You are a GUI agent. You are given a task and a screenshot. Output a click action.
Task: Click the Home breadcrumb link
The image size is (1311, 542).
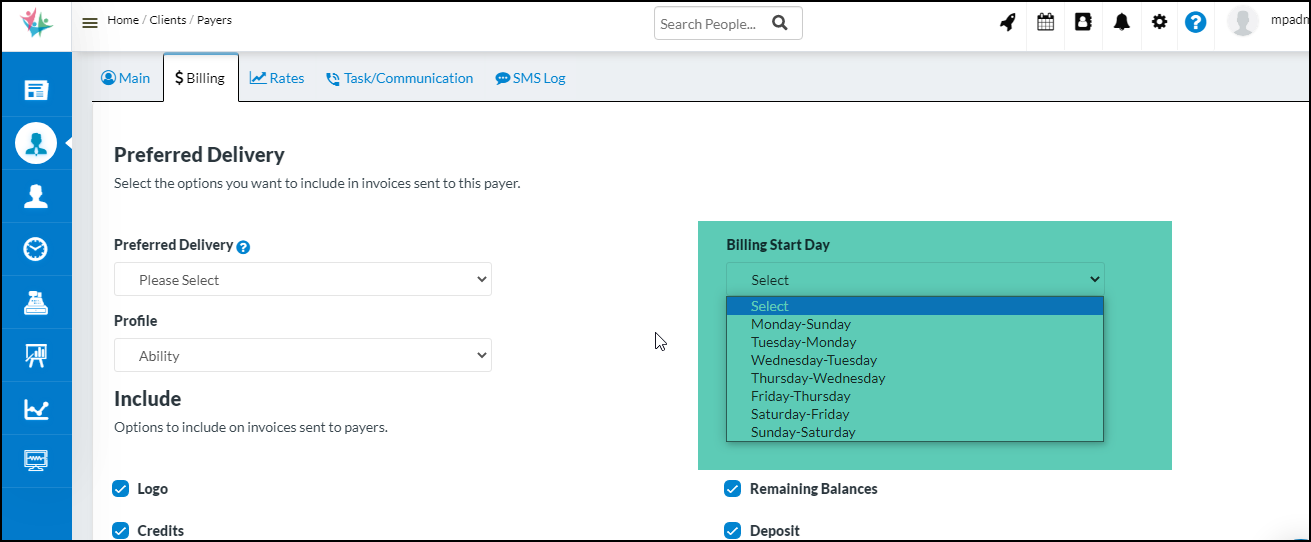123,20
